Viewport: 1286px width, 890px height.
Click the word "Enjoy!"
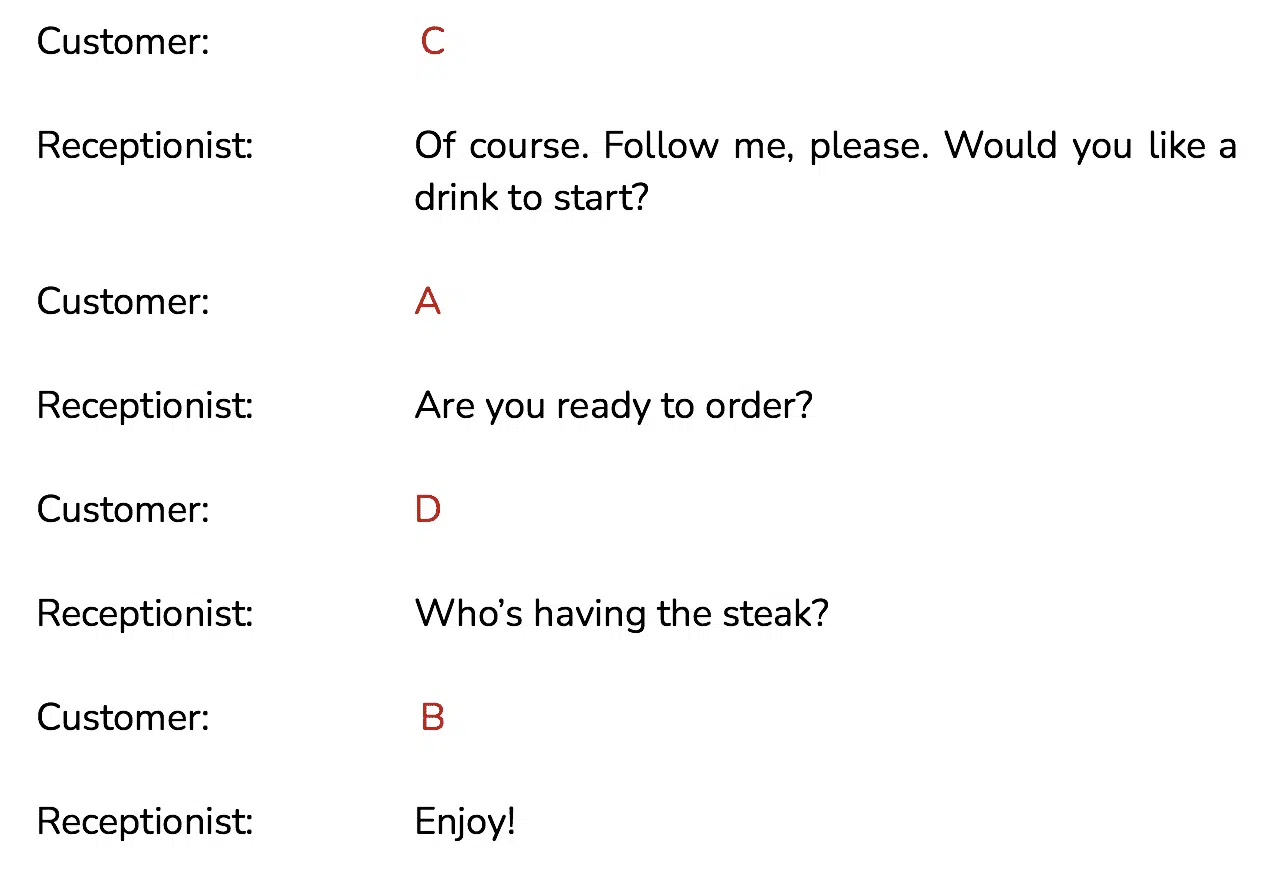pyautogui.click(x=465, y=823)
